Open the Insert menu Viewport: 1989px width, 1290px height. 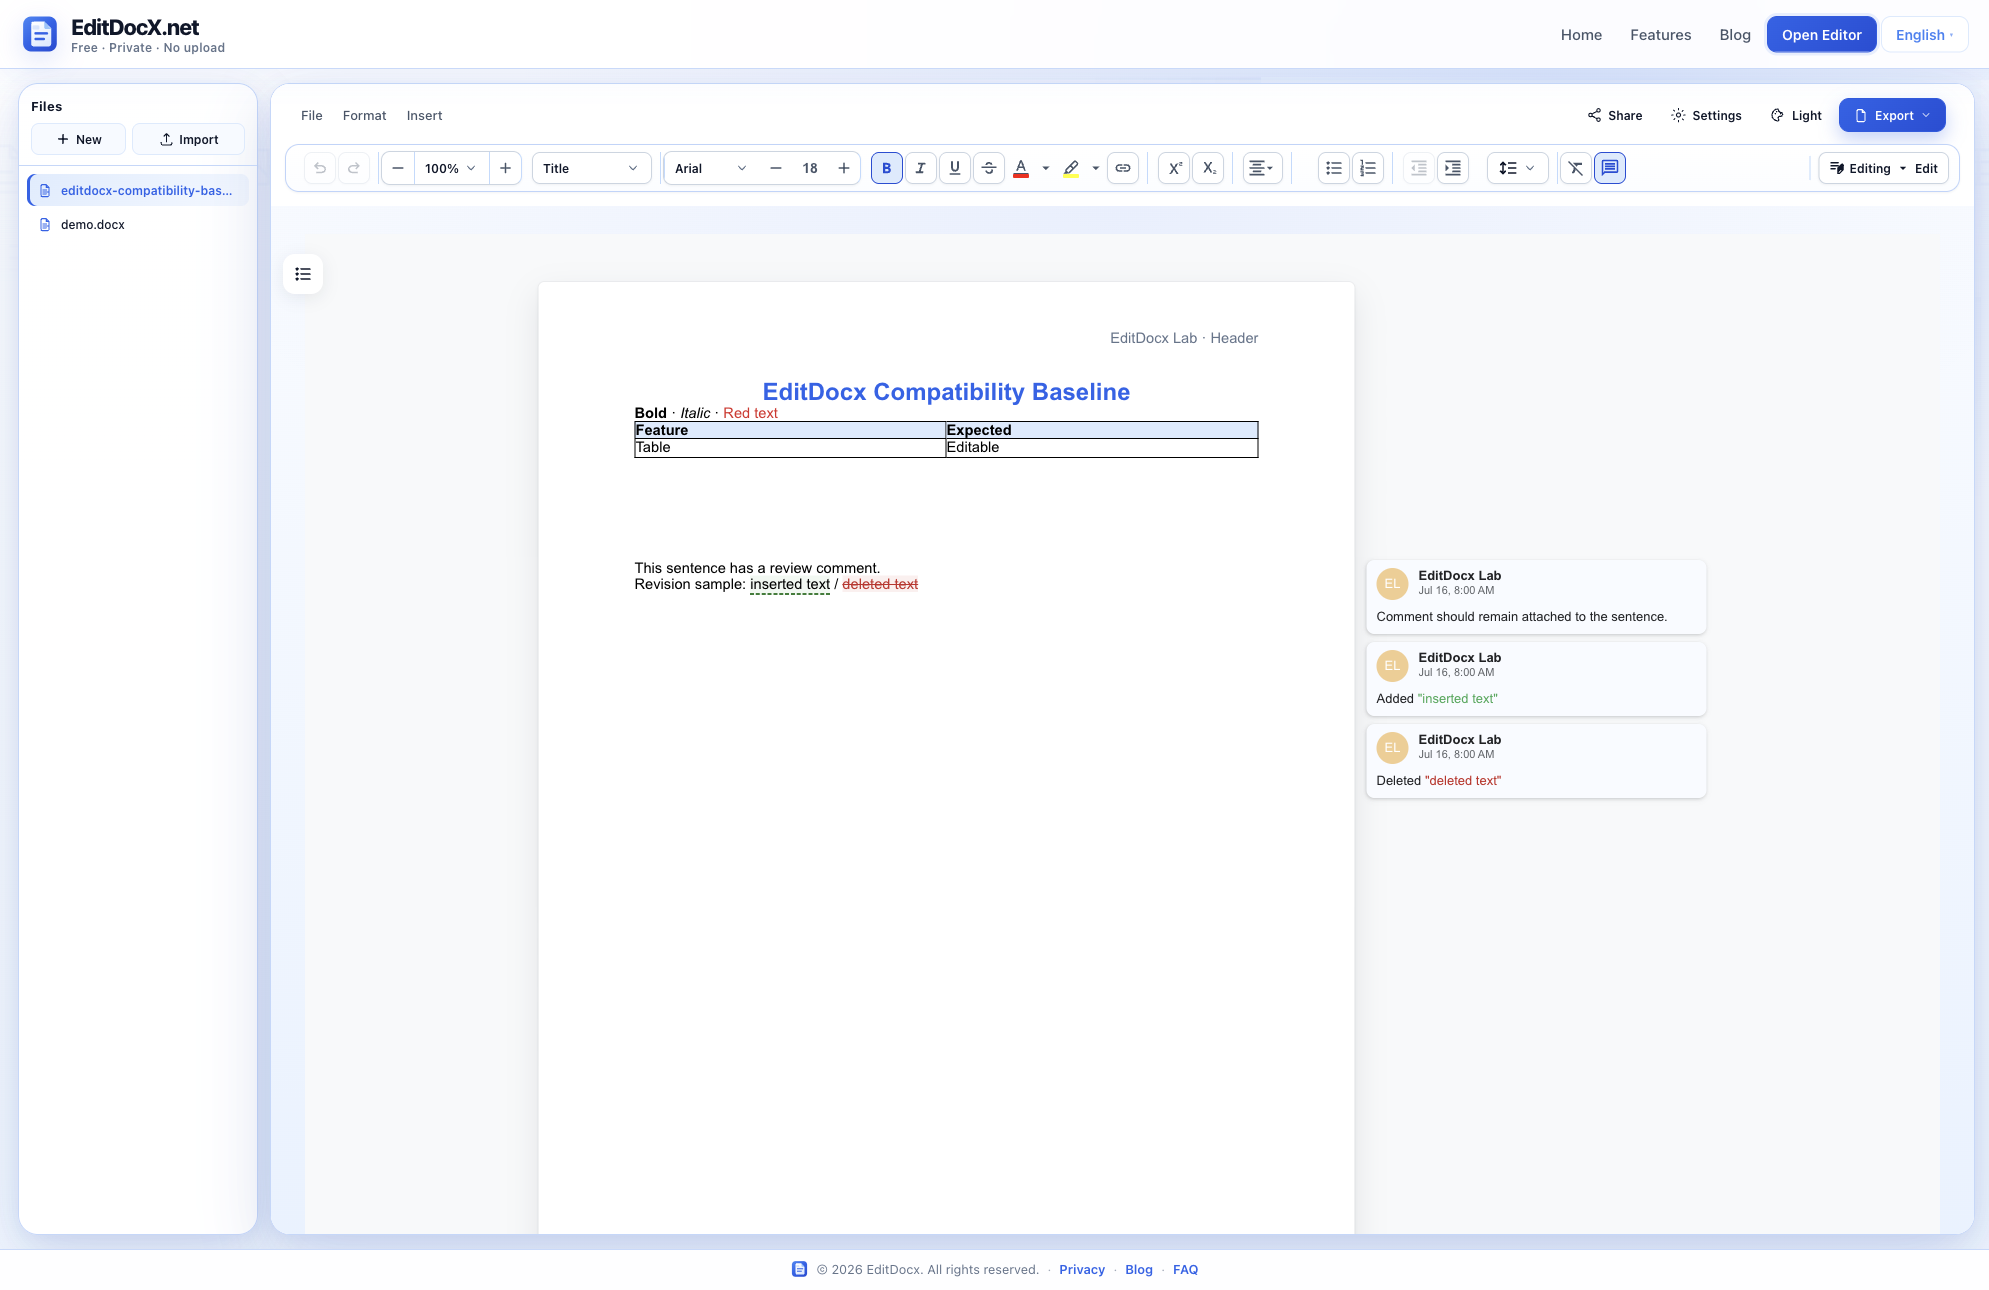click(425, 116)
